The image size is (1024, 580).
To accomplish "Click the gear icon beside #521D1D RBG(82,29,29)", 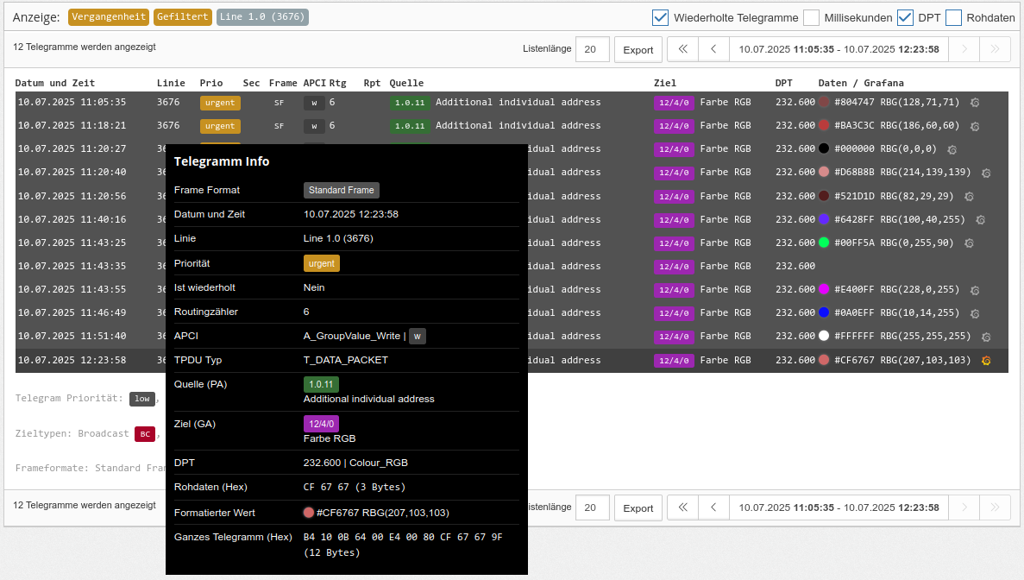I will coord(969,197).
